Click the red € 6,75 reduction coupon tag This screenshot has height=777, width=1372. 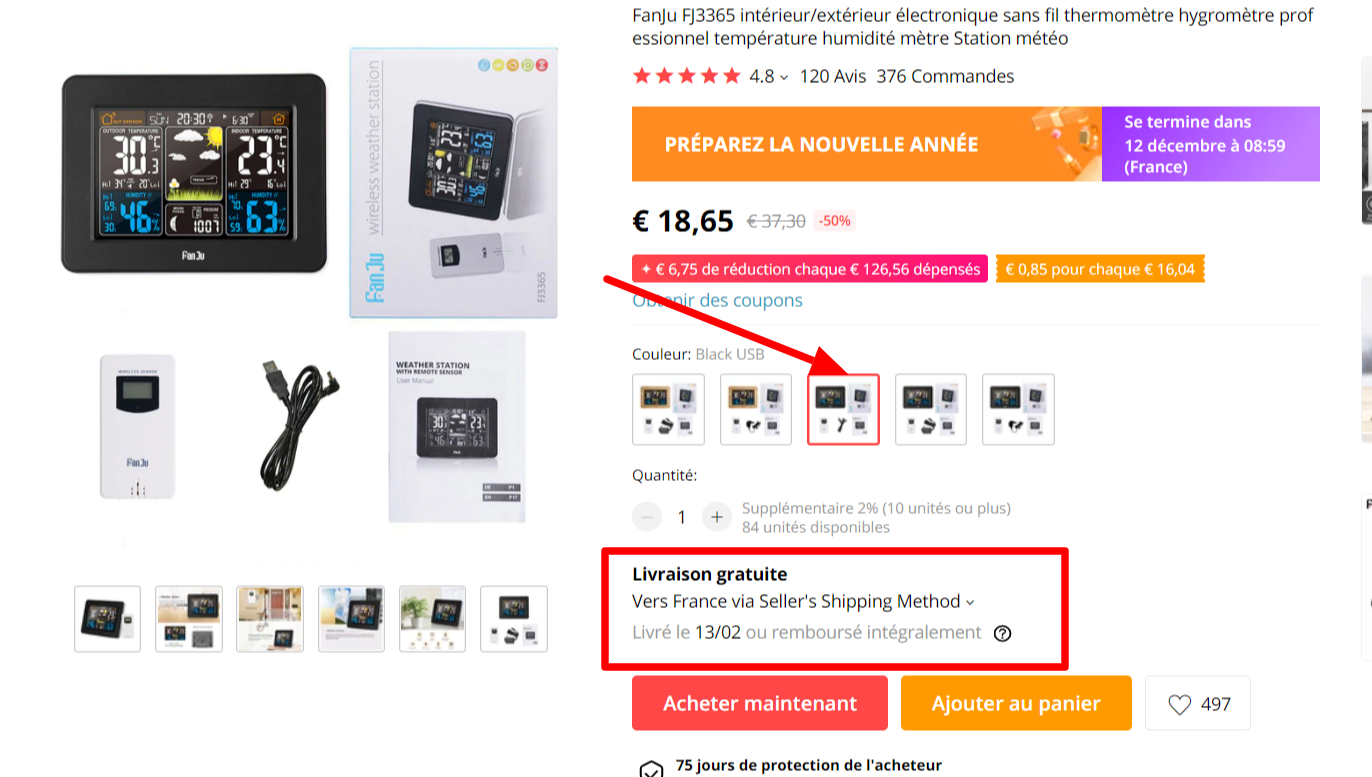[x=810, y=269]
